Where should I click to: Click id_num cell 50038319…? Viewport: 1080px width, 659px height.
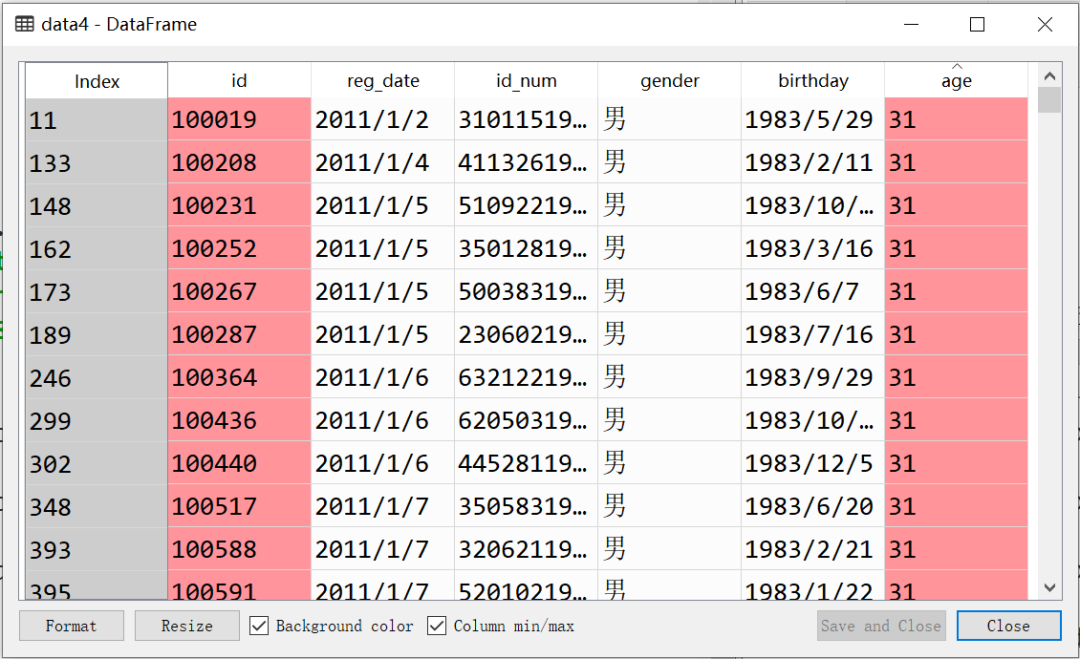(x=526, y=291)
